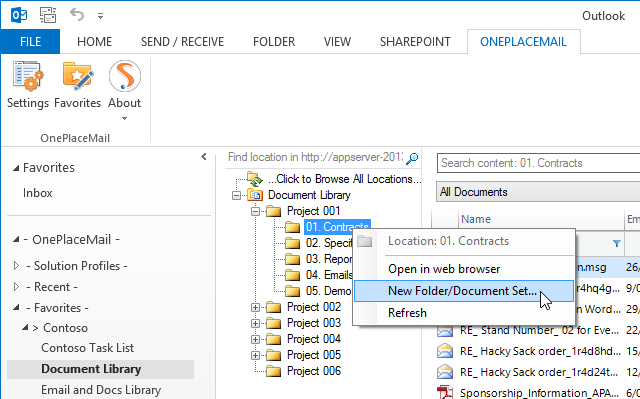
Task: Click the Project 001 folder icon
Action: pos(273,211)
